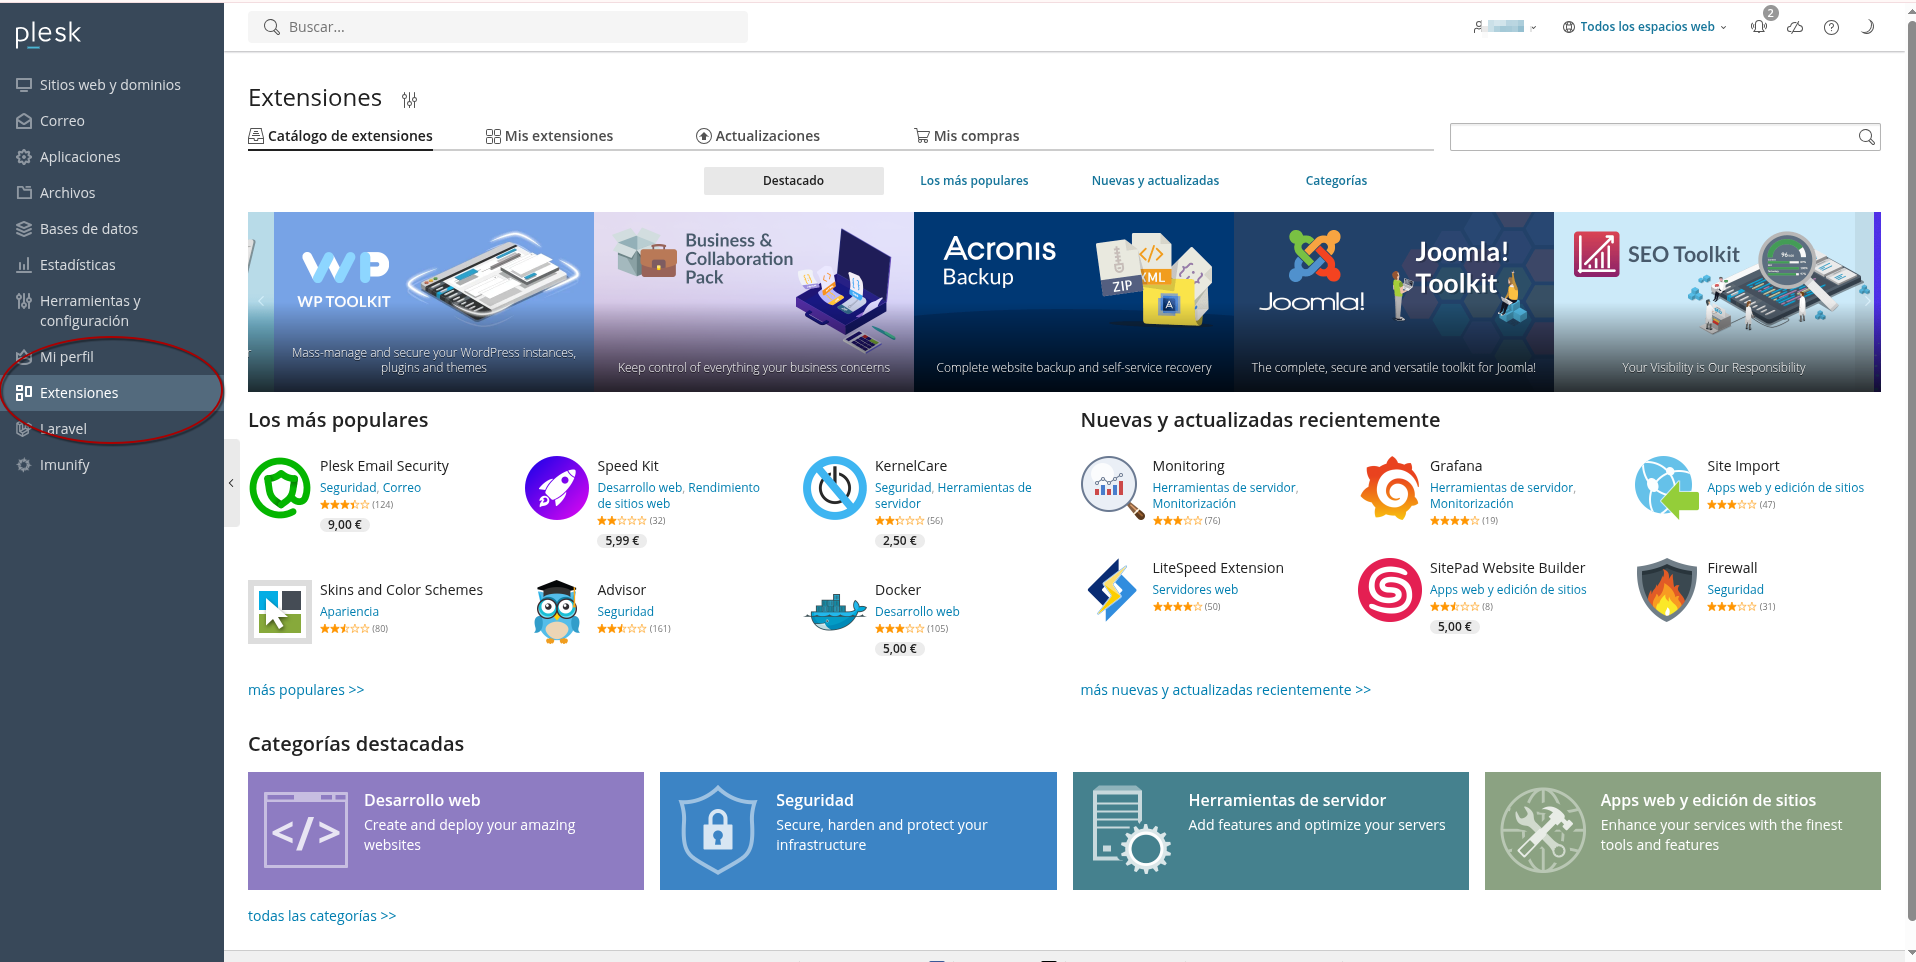The image size is (1916, 962).
Task: Click the catalog search magnifier icon
Action: coord(1866,137)
